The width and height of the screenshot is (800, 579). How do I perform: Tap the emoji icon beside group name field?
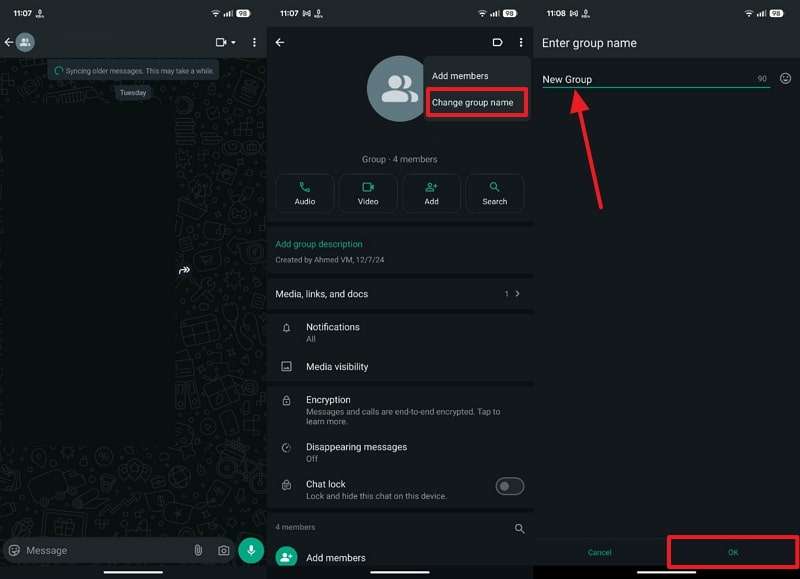pyautogui.click(x=785, y=78)
